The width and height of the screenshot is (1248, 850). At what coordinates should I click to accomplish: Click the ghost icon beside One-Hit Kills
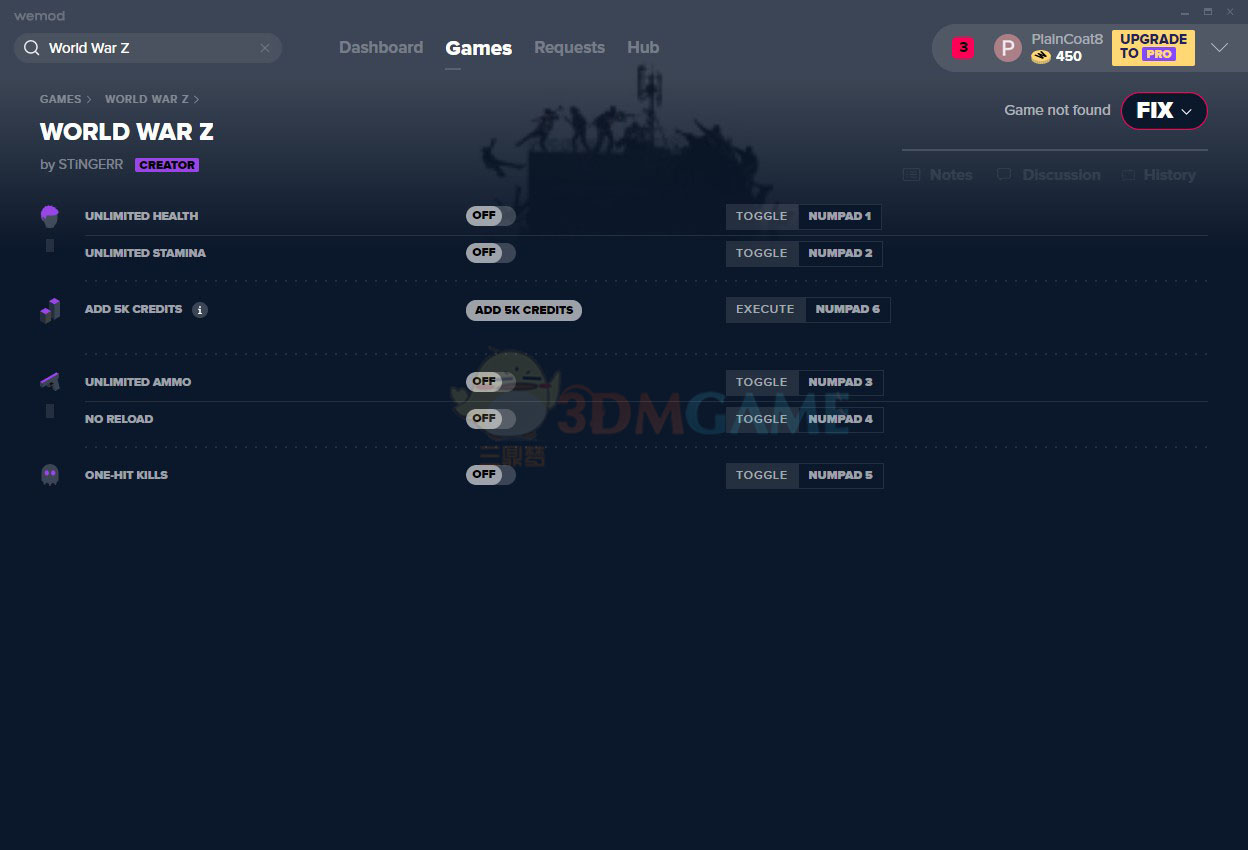49,475
